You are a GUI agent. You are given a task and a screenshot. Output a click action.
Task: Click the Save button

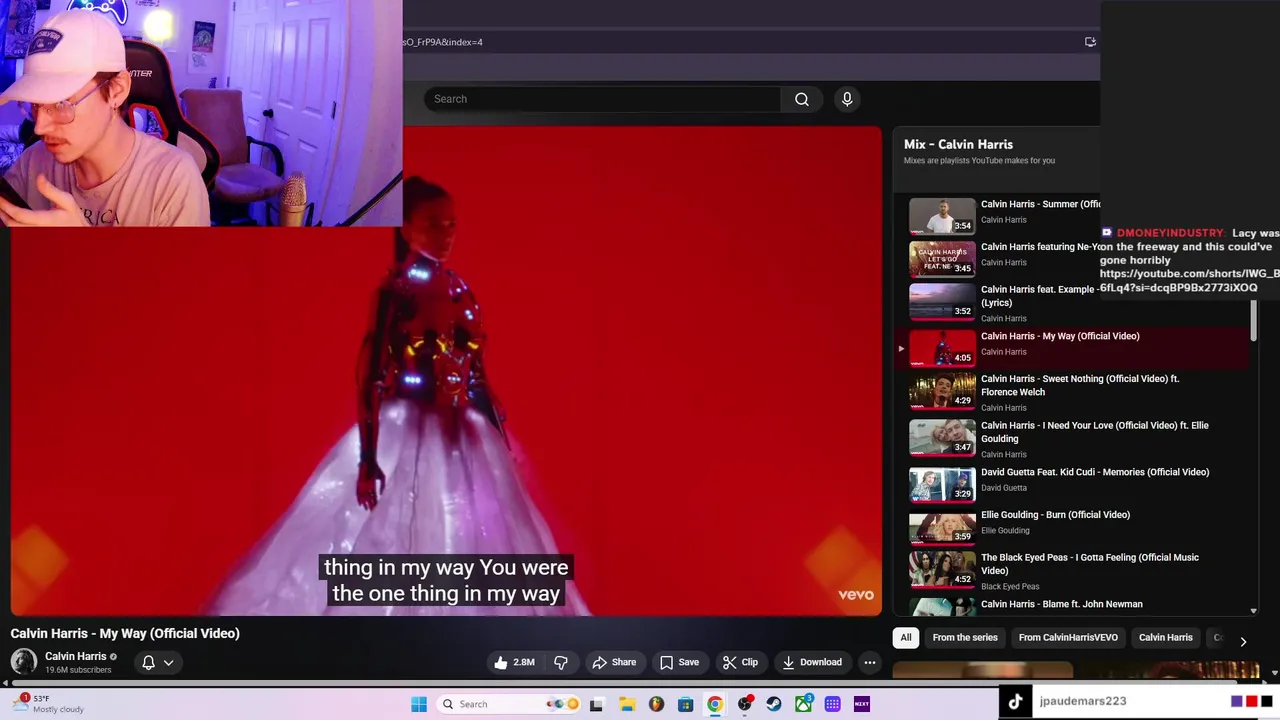(679, 662)
